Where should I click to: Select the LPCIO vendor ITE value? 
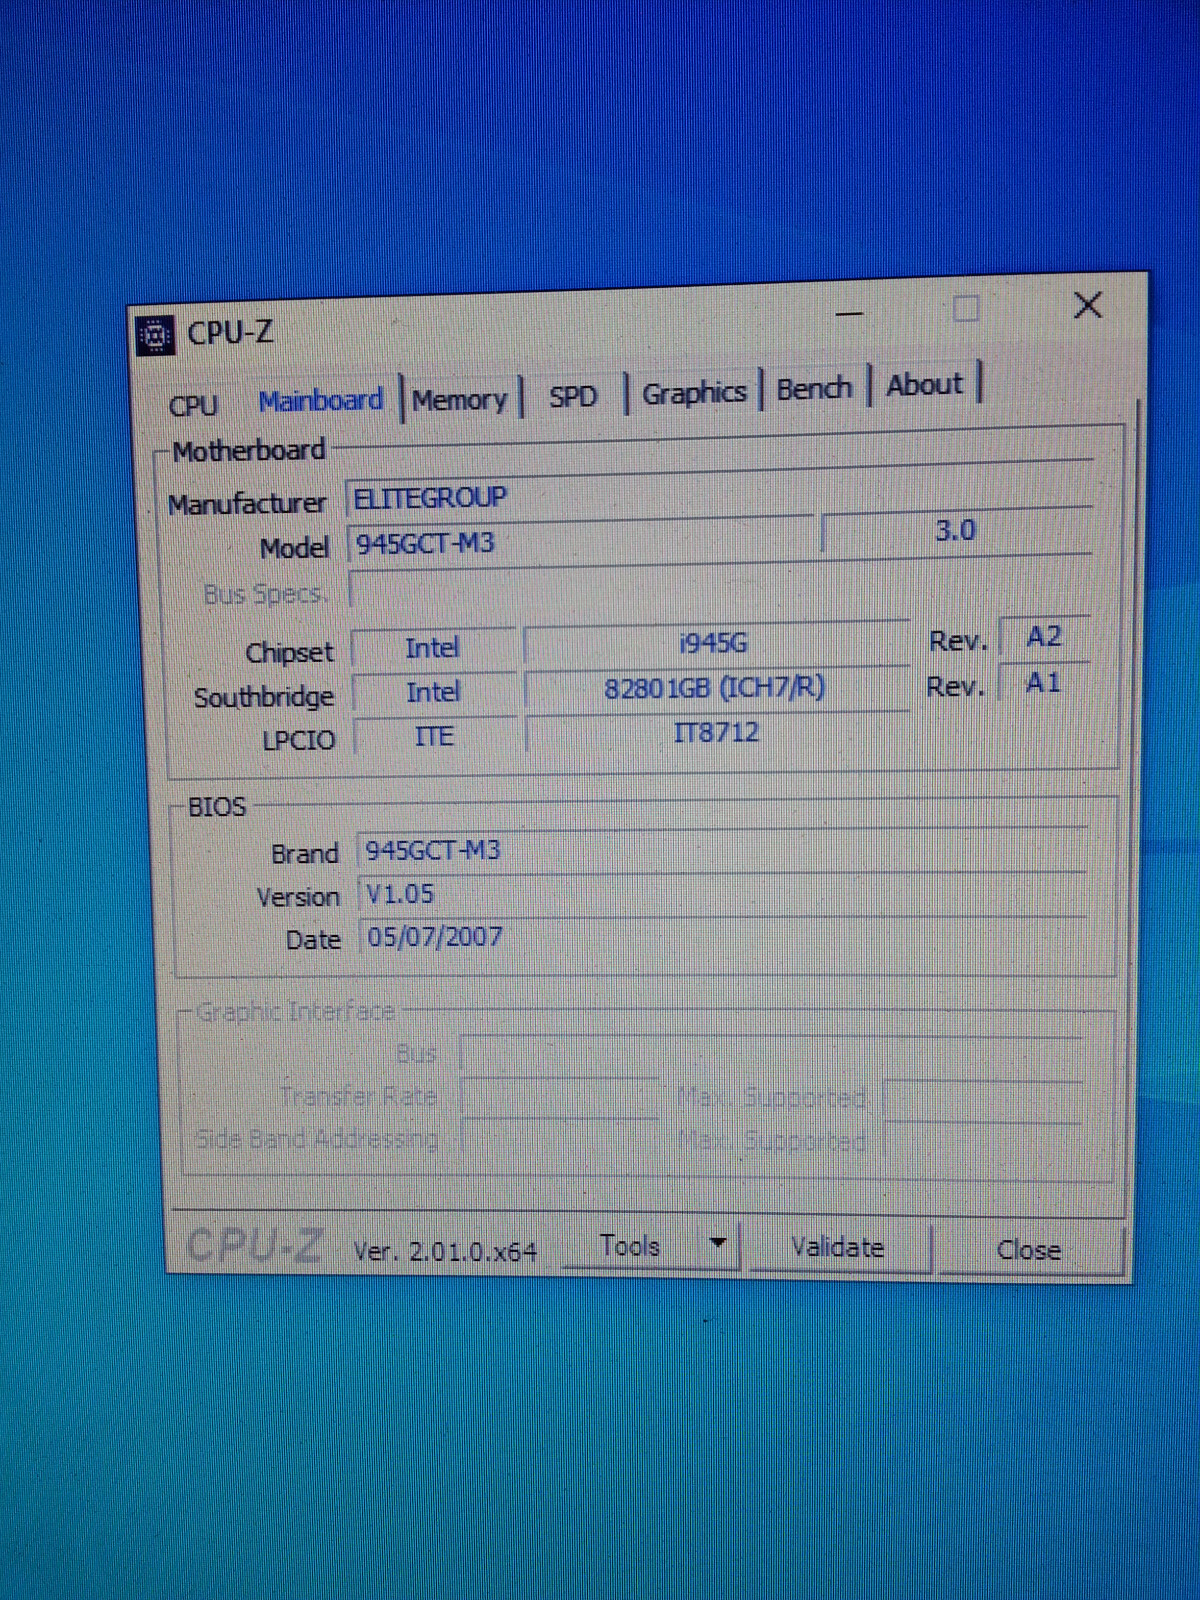click(435, 737)
